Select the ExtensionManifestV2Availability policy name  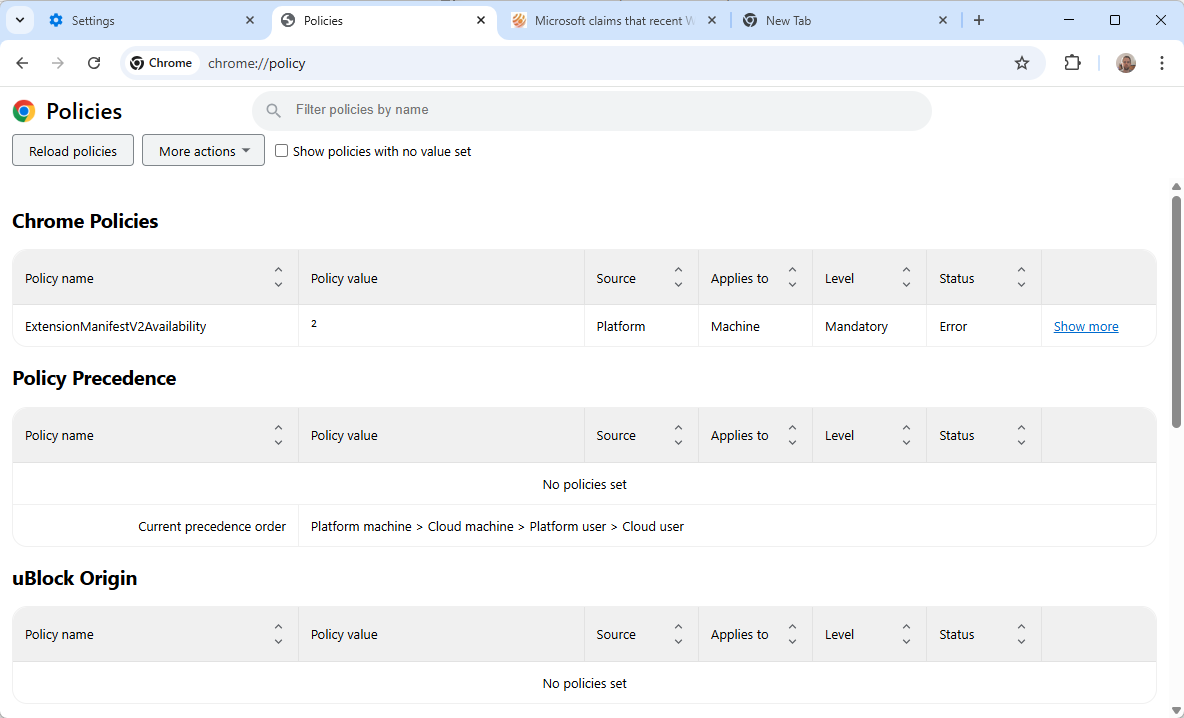(x=116, y=326)
